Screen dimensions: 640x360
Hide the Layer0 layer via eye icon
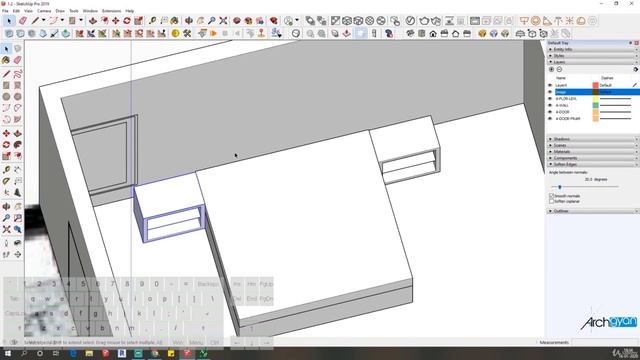click(550, 85)
